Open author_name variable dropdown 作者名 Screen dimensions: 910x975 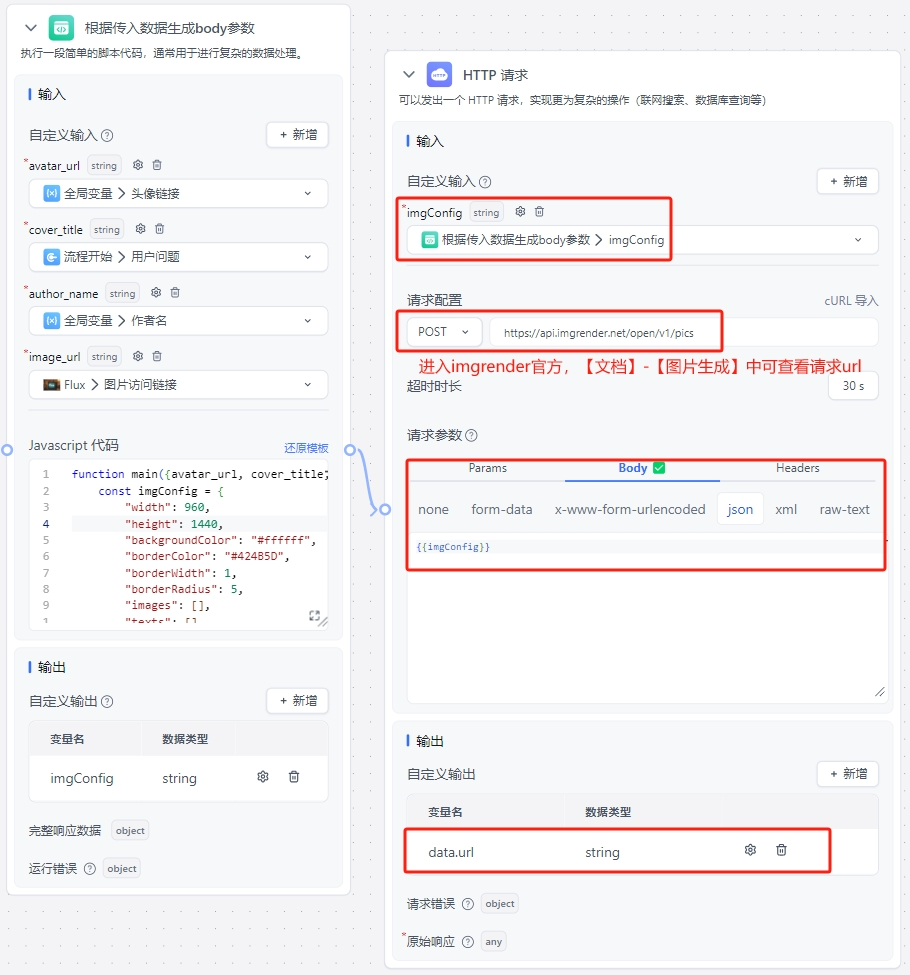[x=179, y=321]
